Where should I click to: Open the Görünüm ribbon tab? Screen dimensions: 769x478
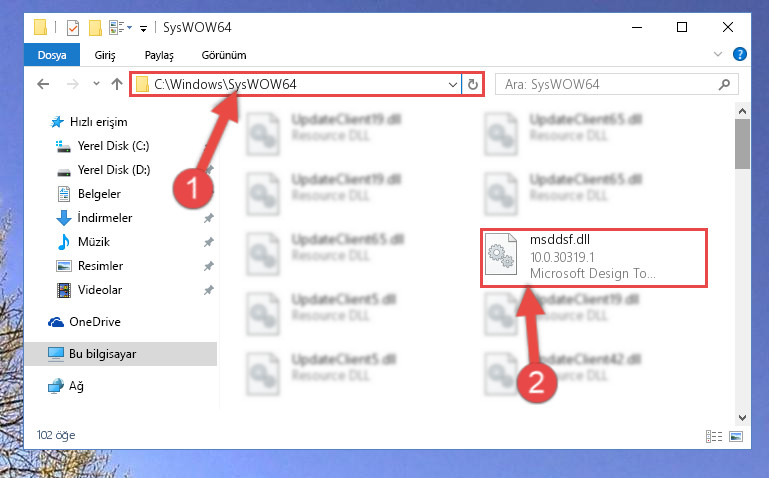[224, 55]
